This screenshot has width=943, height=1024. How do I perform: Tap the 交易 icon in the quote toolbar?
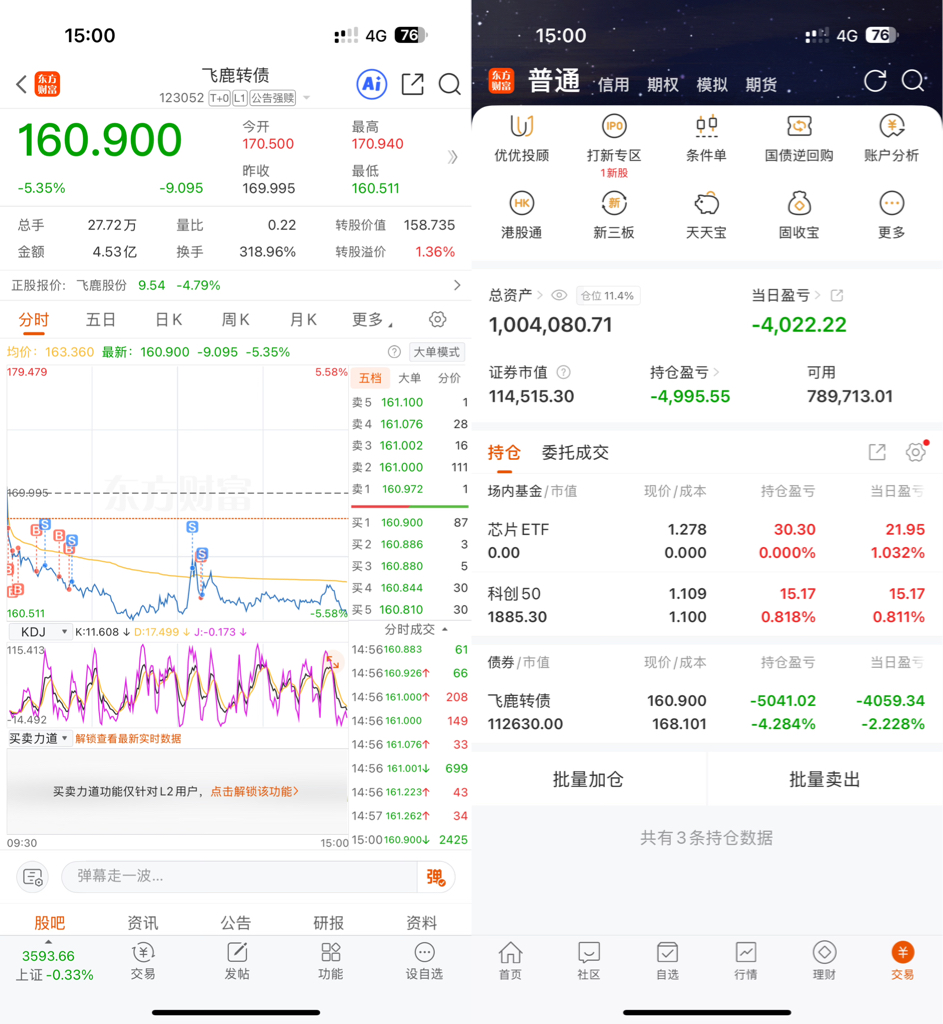coord(143,961)
